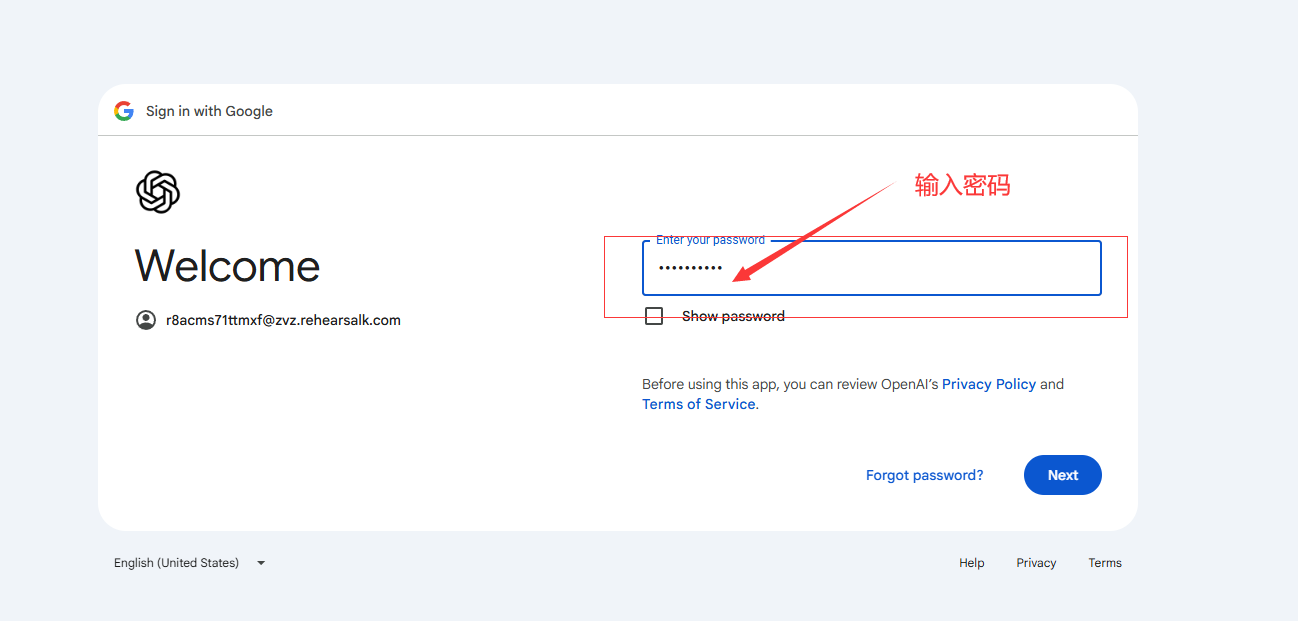Focus the Enter your password field
Viewport: 1298px width, 621px height.
tap(872, 268)
